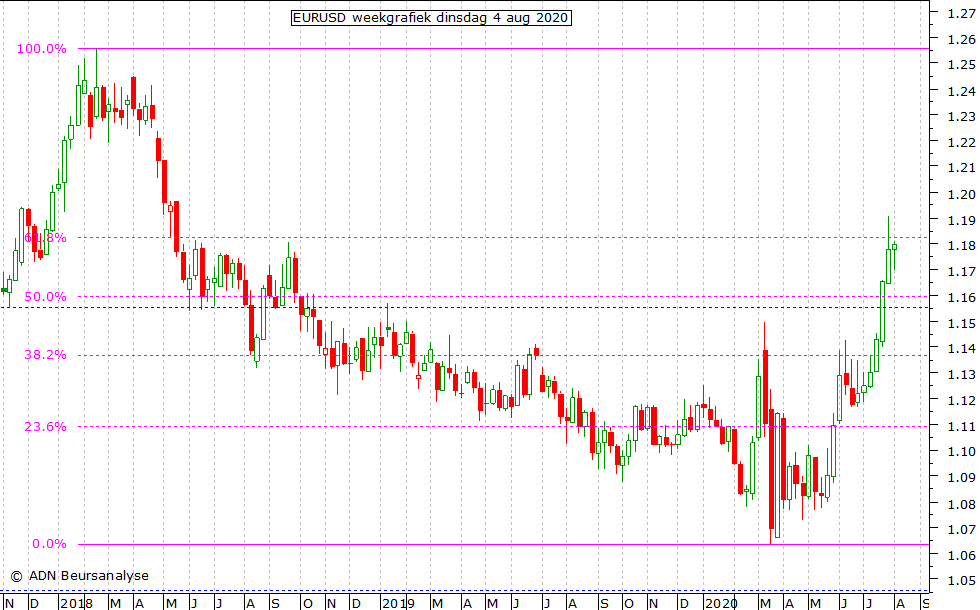Select the 1.05 price axis label
Viewport: 980px width, 610px height.
click(x=961, y=581)
